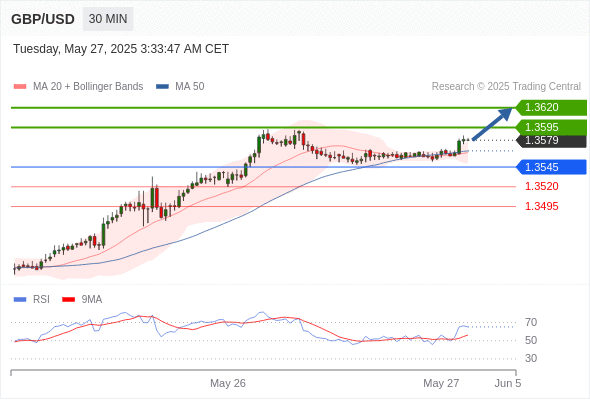Click the 1.3579 current price tag
The width and height of the screenshot is (590, 400).
click(x=551, y=140)
